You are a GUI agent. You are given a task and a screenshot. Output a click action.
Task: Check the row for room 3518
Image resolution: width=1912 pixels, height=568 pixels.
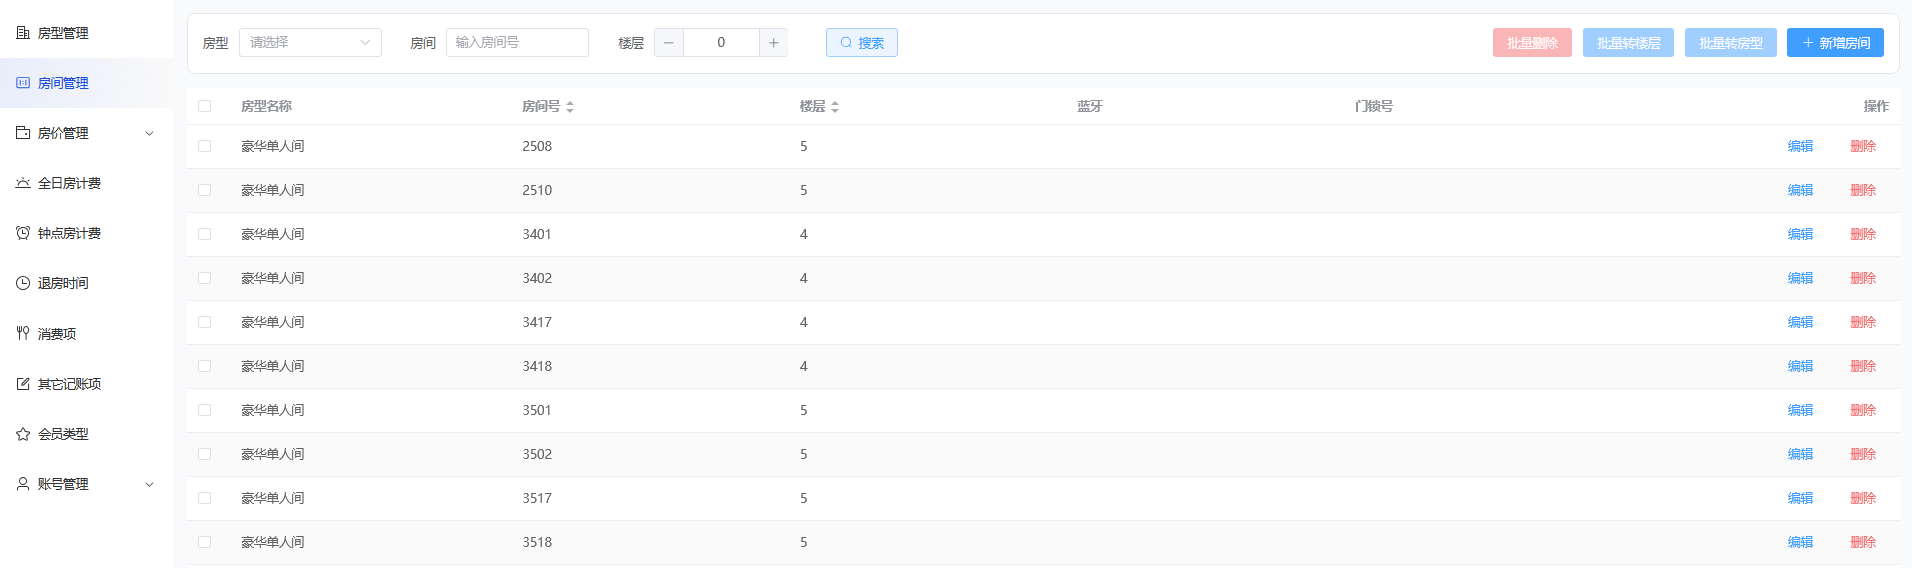[205, 542]
